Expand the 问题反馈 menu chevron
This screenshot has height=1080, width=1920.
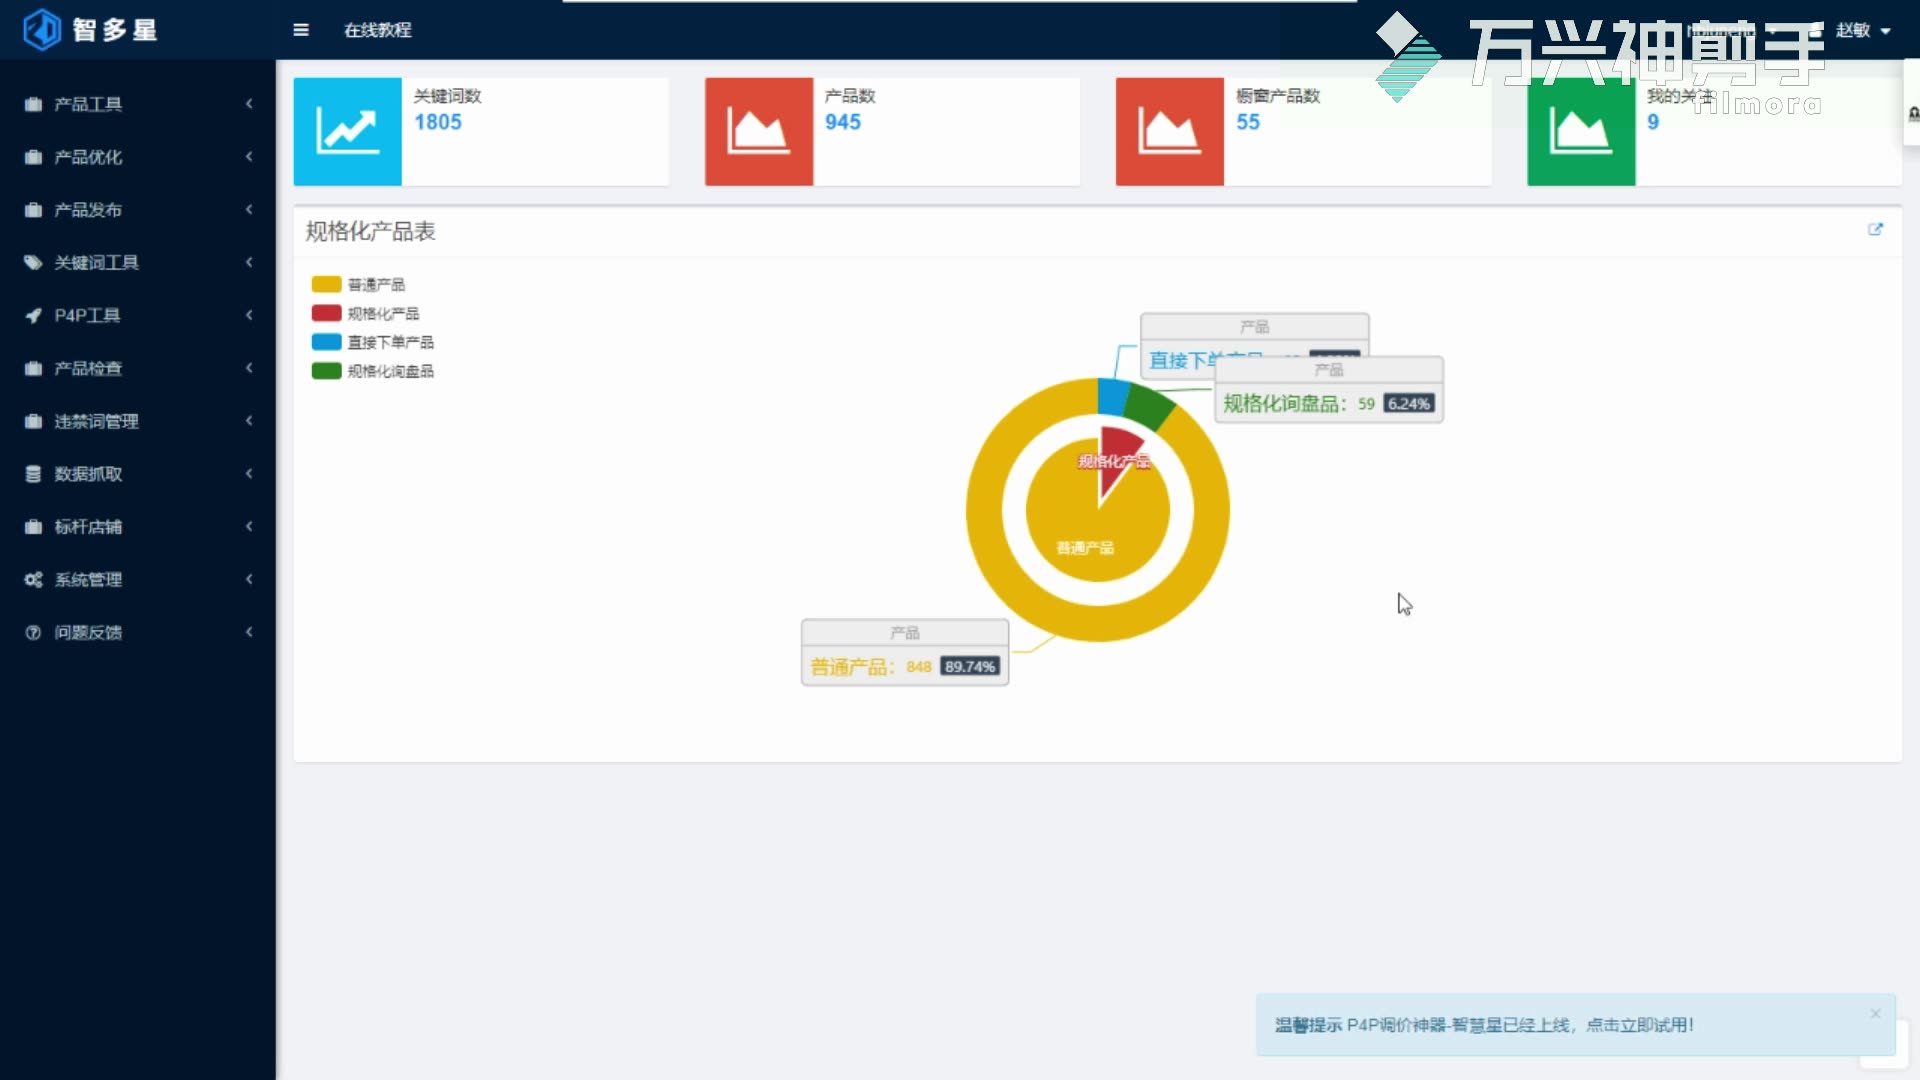click(249, 633)
